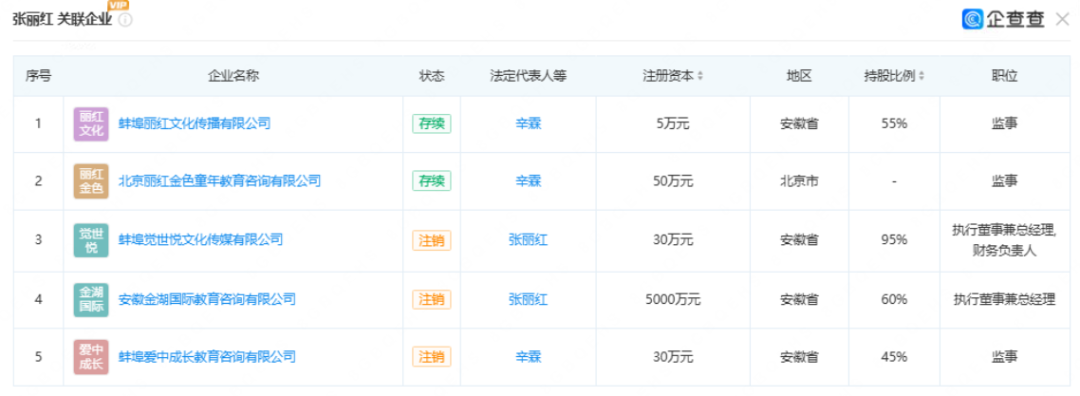This screenshot has height=396, width=1080.
Task: Open 蚌埠觉世悦文化传媒有限公司 link
Action: (x=201, y=240)
